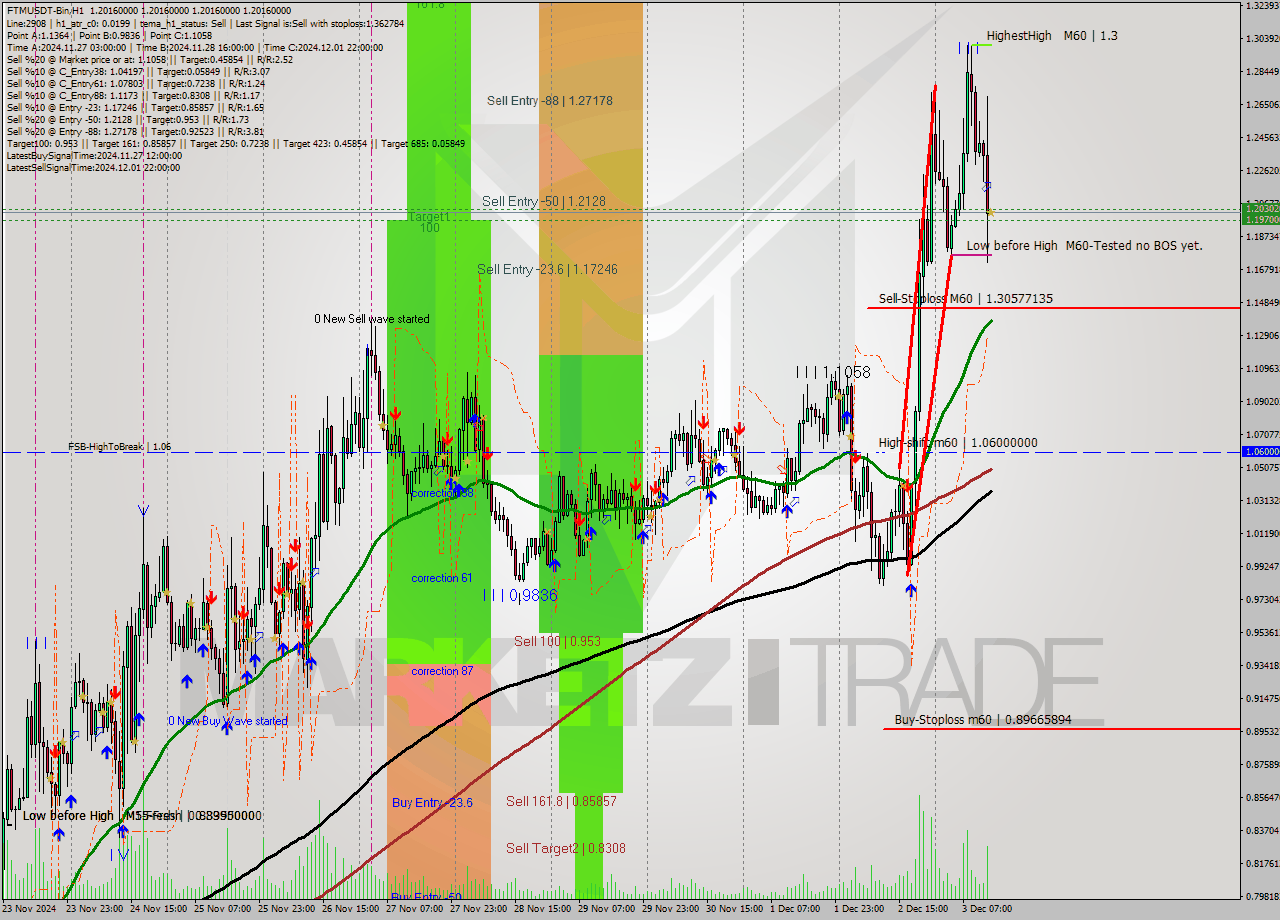Screen dimensions: 1280x920
Task: Click the 'Sell 161.8 | 0.85857' label
Action: pos(561,801)
